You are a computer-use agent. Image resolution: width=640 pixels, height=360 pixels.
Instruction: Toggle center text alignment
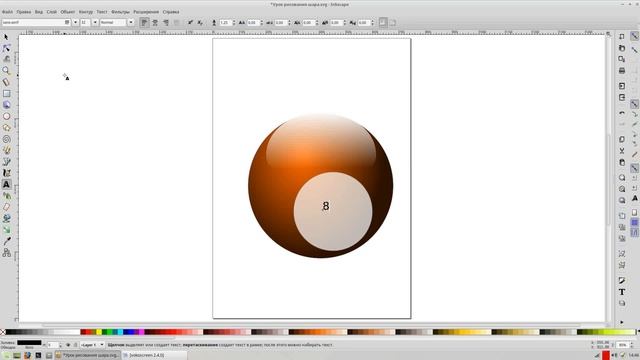155,22
